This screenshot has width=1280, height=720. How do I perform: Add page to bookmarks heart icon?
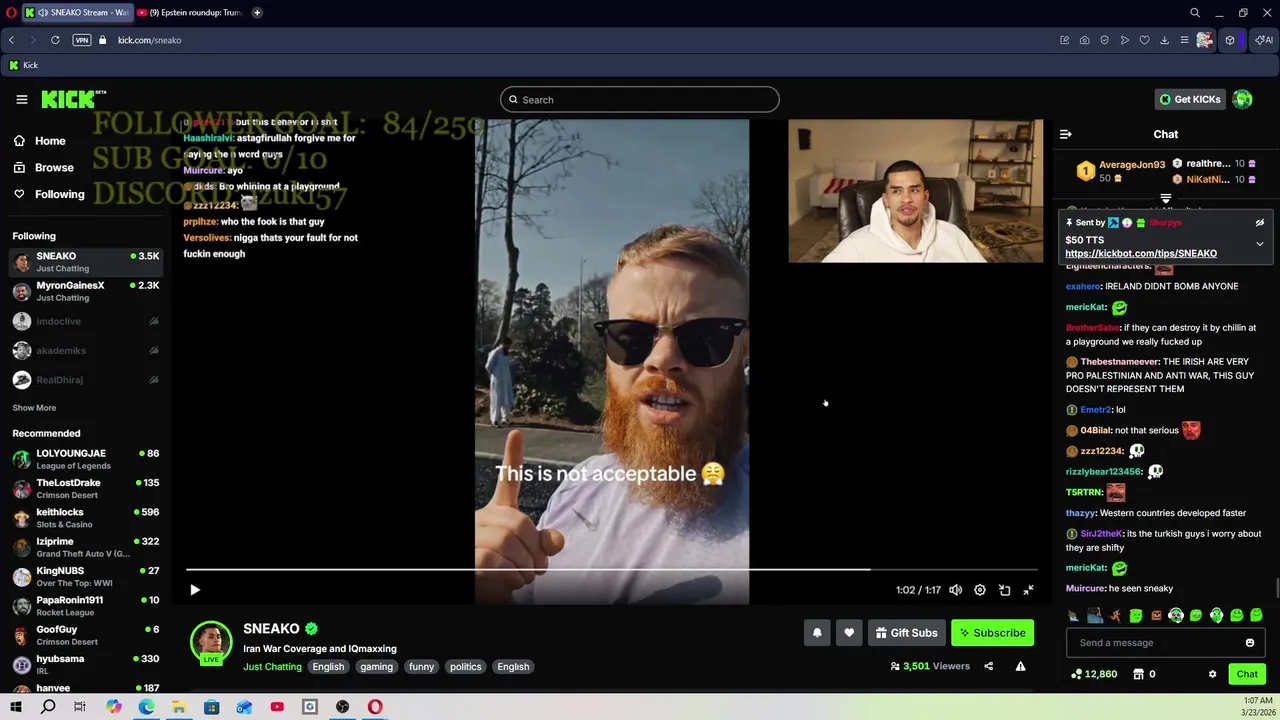pyautogui.click(x=1144, y=40)
